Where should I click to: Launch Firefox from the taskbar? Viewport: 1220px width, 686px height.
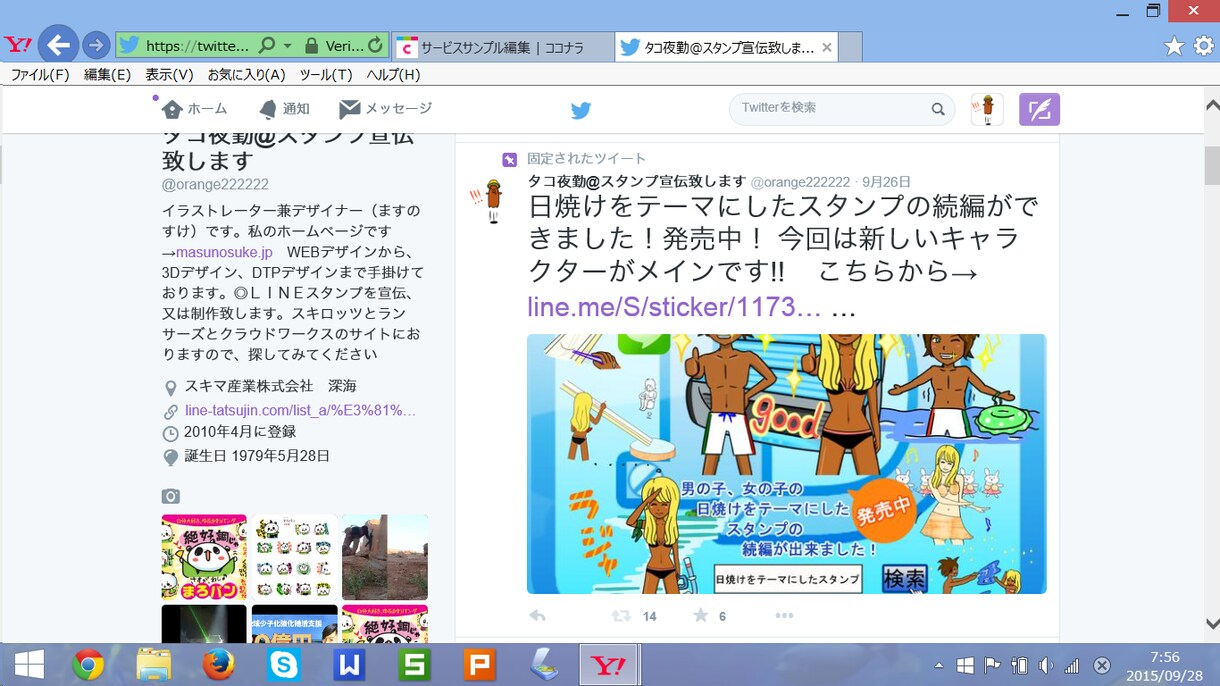[x=218, y=665]
